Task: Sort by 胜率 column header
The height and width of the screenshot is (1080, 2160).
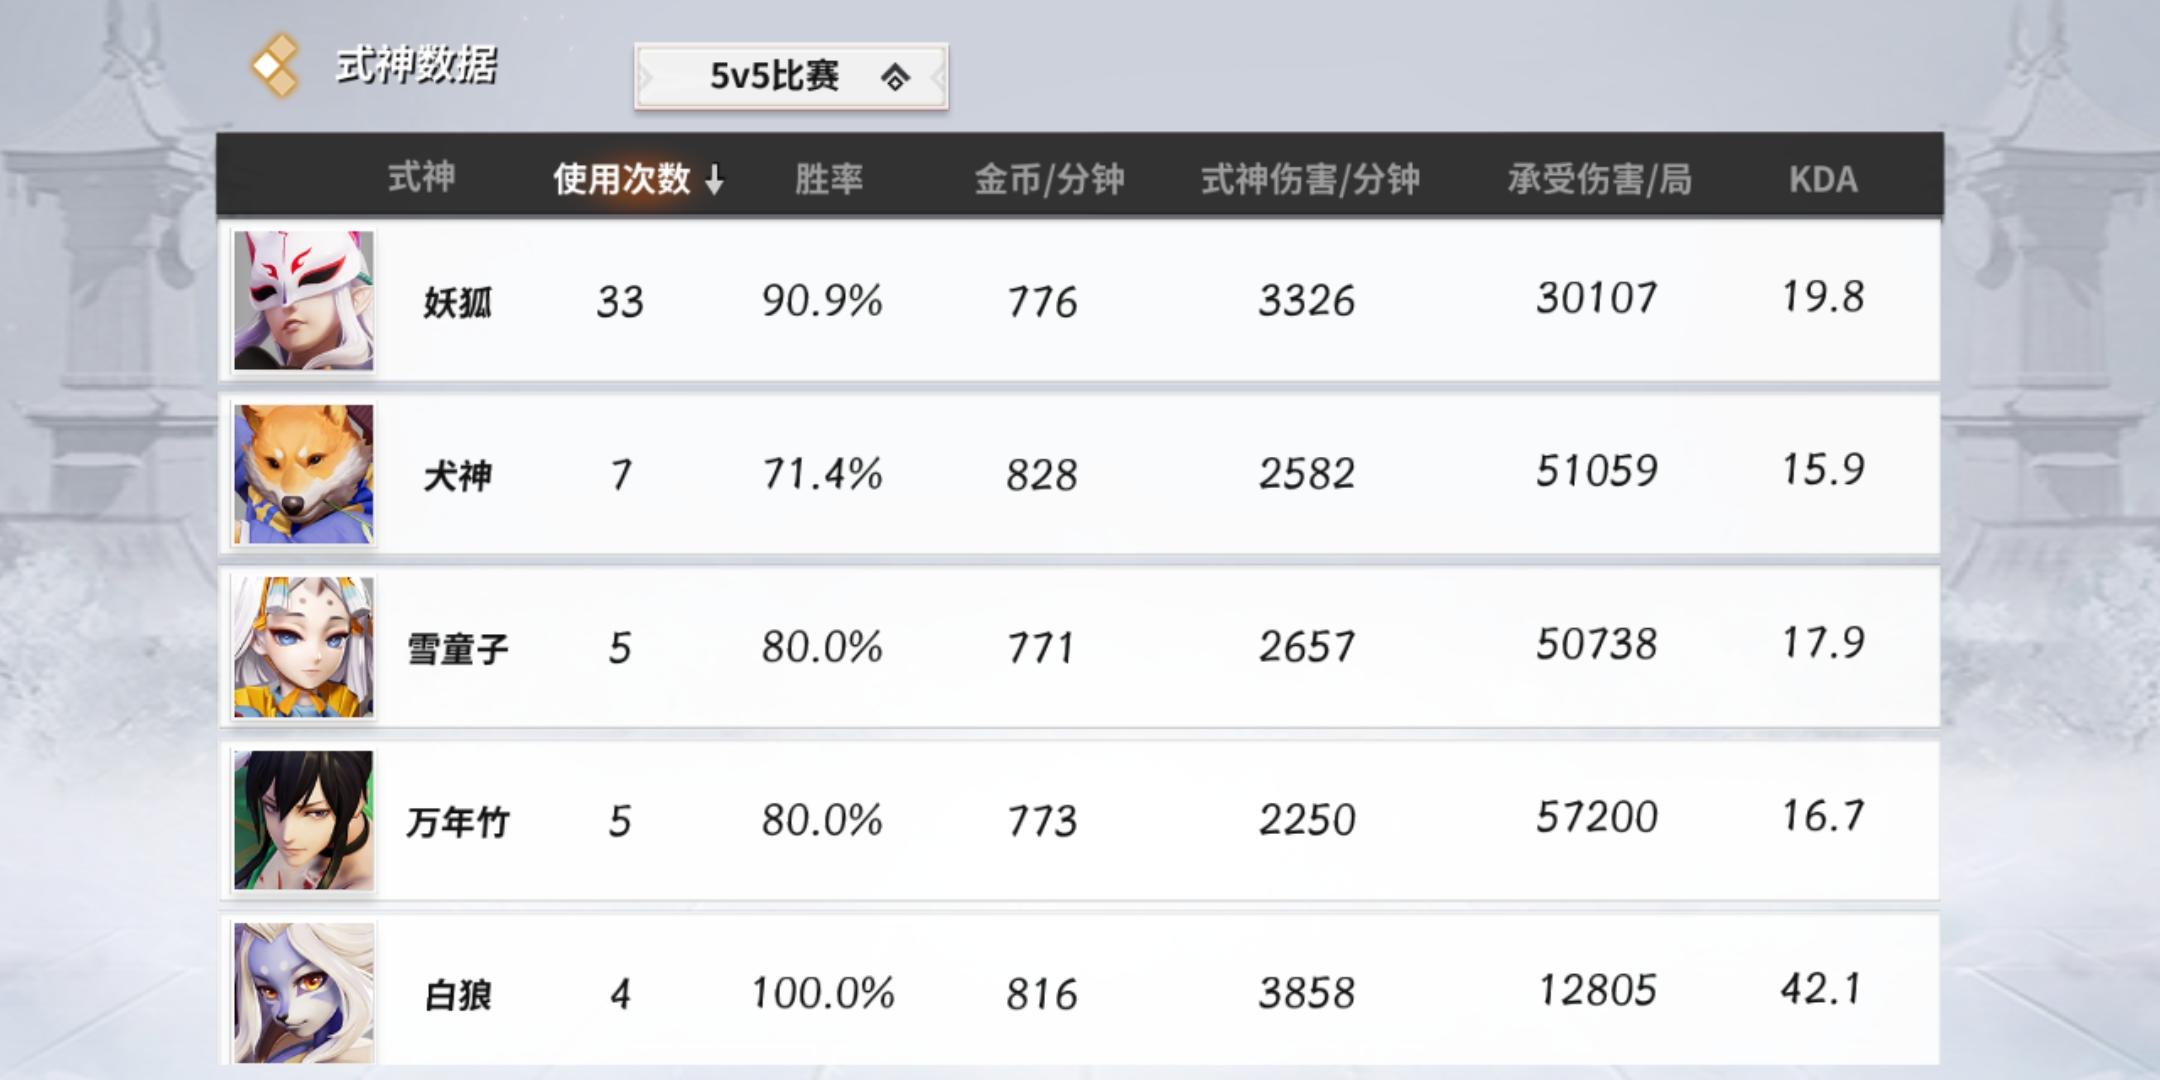Action: pyautogui.click(x=828, y=180)
